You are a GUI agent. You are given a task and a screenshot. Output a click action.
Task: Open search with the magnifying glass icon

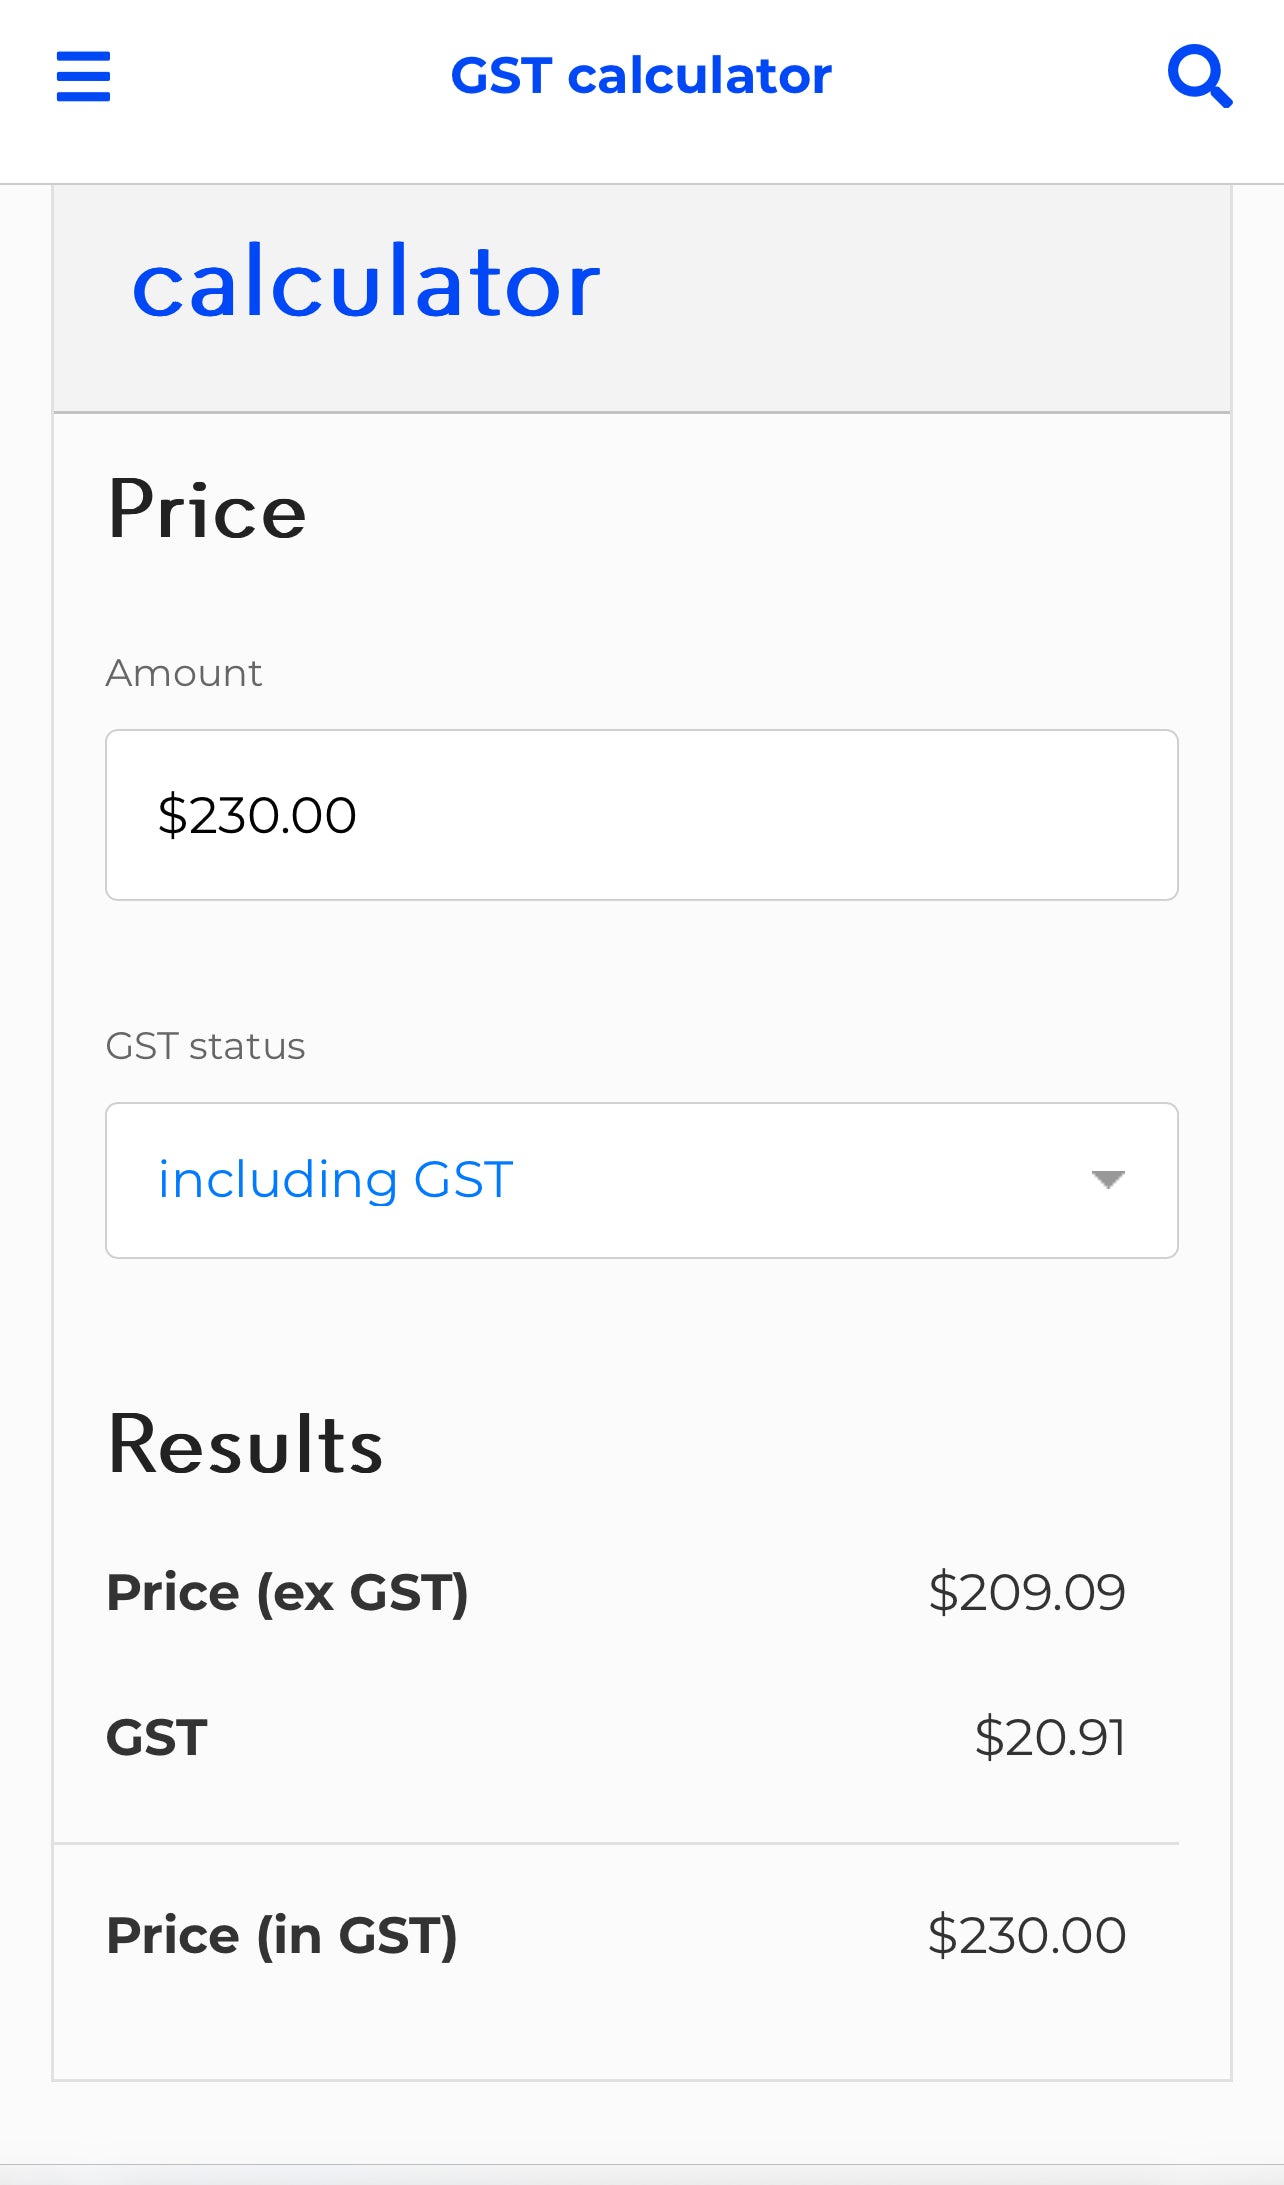coord(1200,76)
